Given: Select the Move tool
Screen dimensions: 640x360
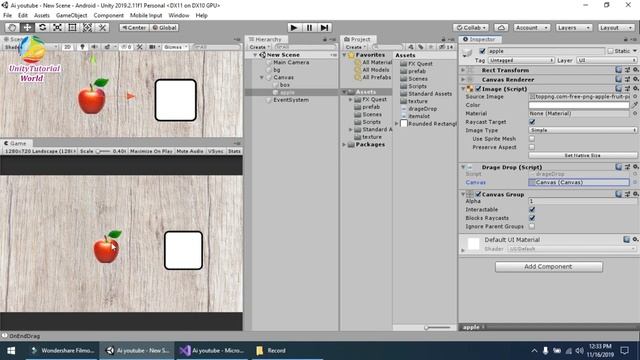Looking at the screenshot, I should coord(27,27).
